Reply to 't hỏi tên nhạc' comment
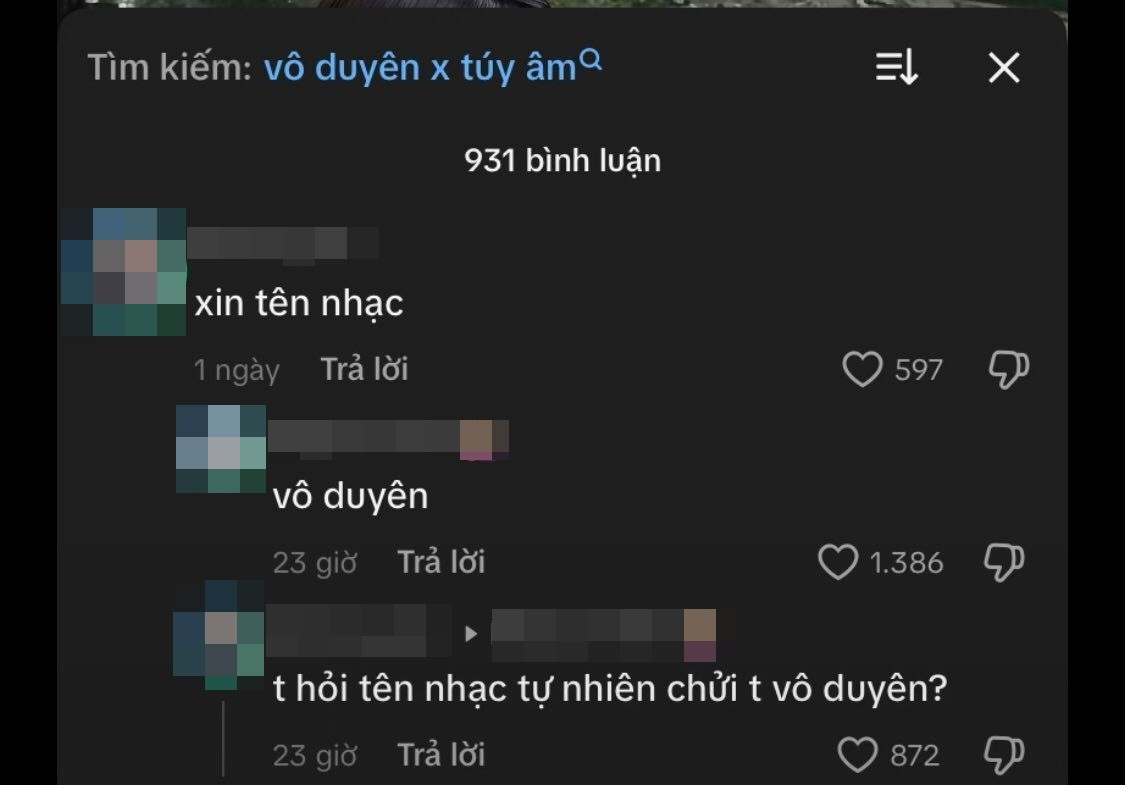Image resolution: width=1125 pixels, height=785 pixels. [x=441, y=755]
